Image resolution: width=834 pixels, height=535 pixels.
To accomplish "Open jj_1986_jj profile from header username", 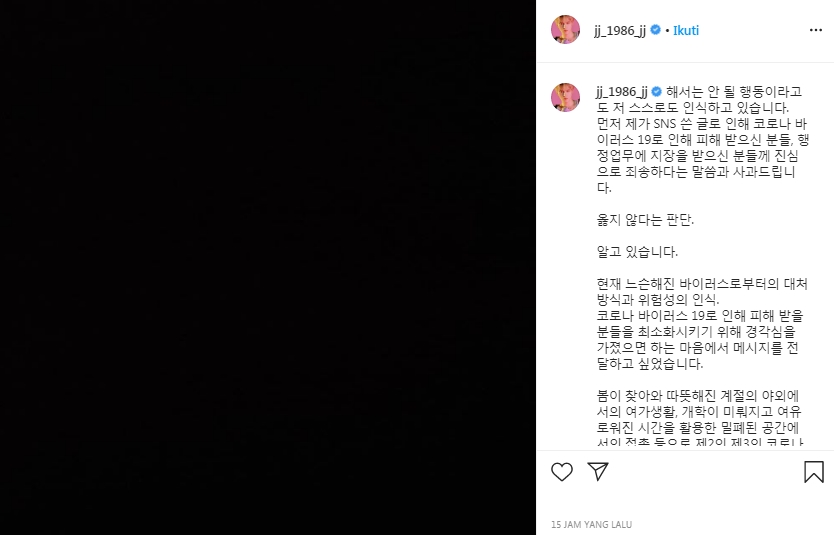I will [620, 30].
